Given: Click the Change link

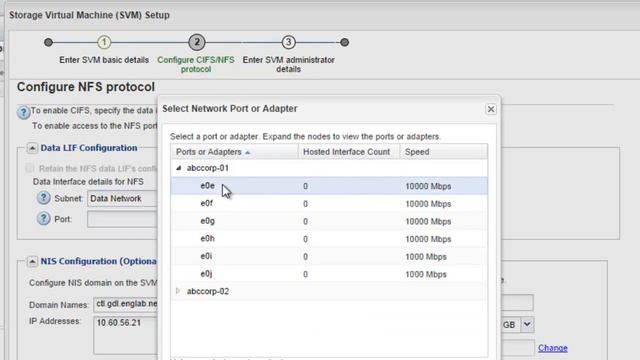Looking at the screenshot, I should (x=553, y=348).
